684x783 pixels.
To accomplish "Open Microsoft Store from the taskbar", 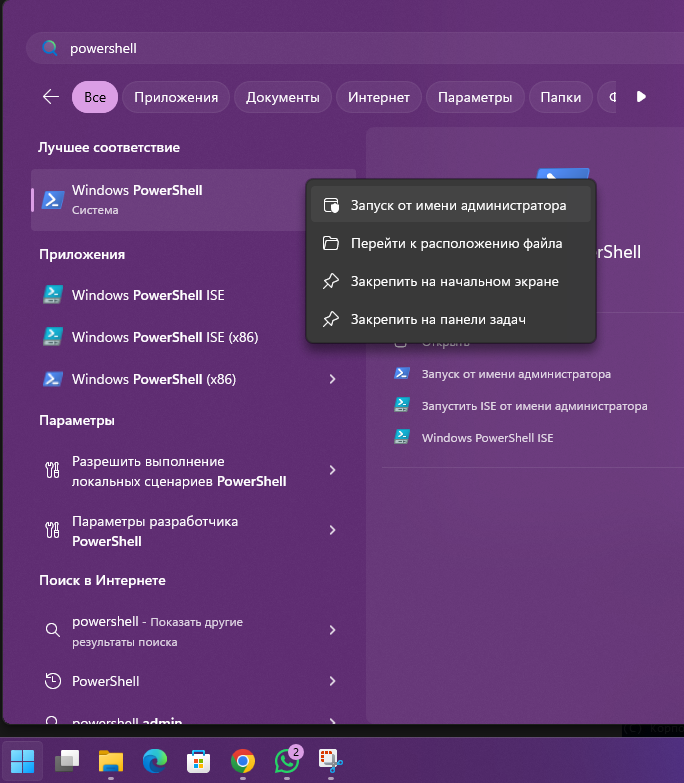I will point(198,761).
